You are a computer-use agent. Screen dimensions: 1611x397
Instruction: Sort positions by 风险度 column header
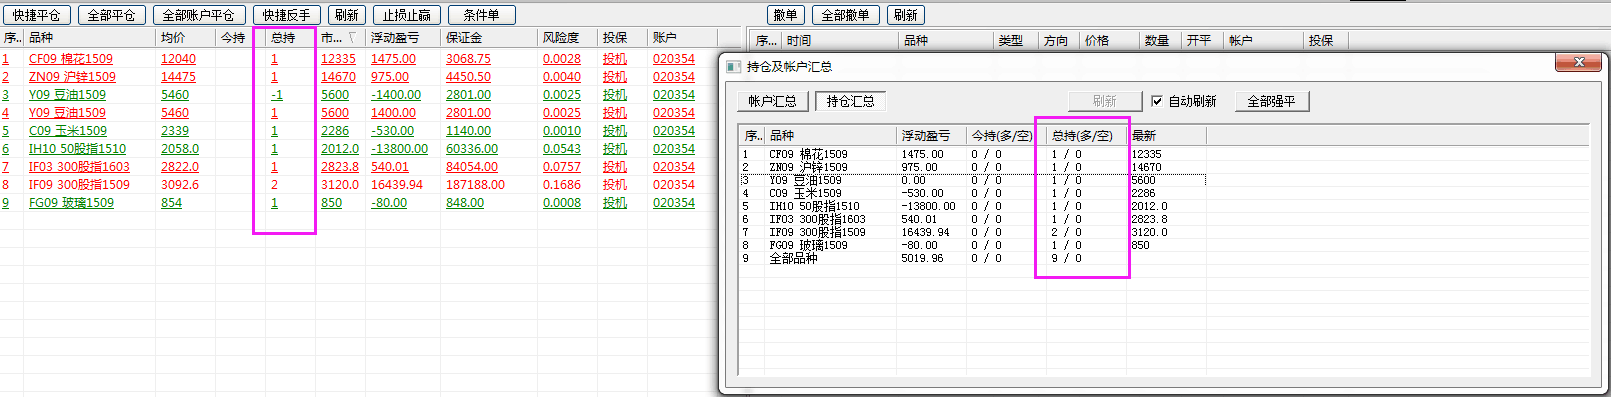click(568, 37)
